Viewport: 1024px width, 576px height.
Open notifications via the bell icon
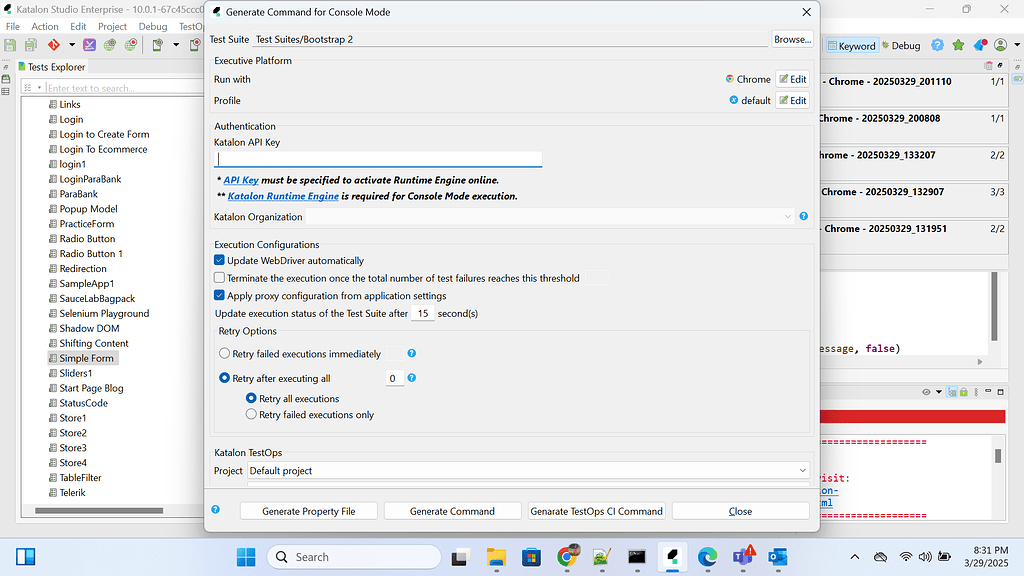tap(979, 45)
